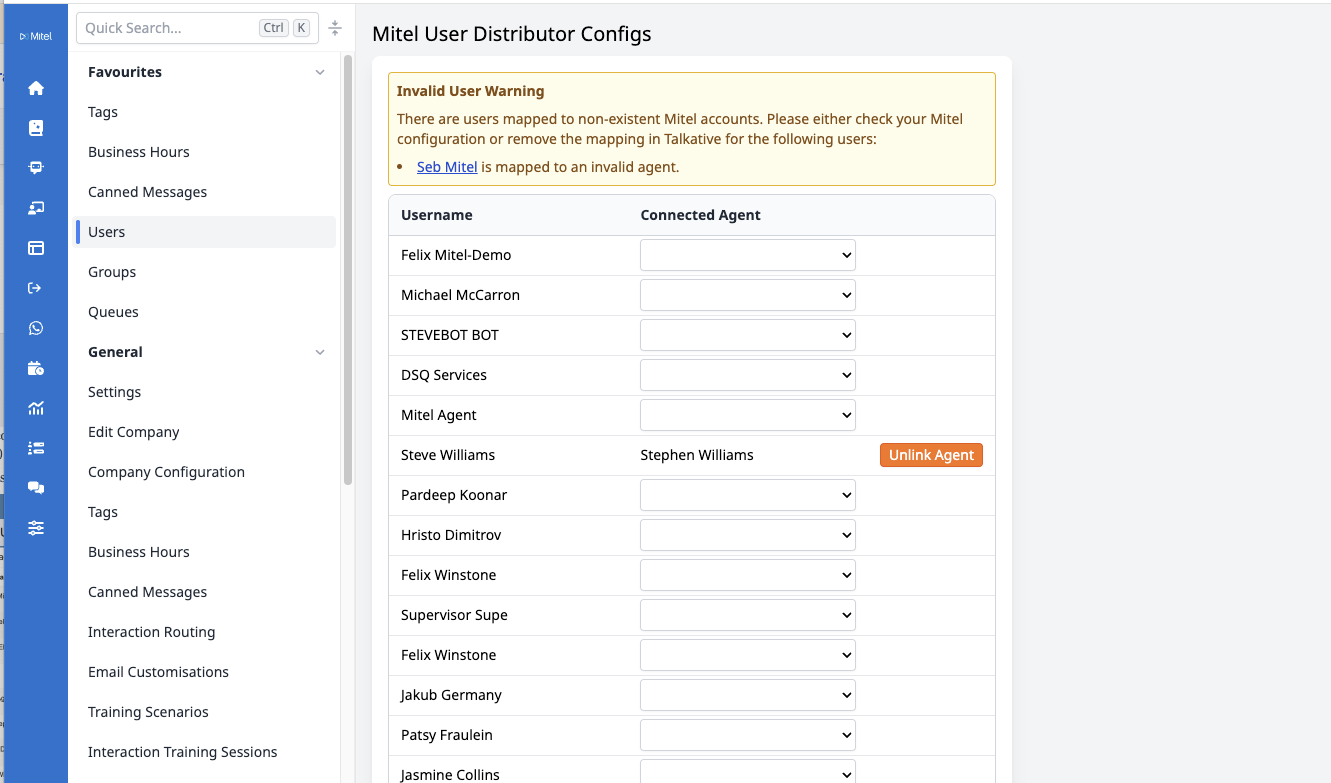
Task: Click the Favourites section header
Action: tap(125, 72)
